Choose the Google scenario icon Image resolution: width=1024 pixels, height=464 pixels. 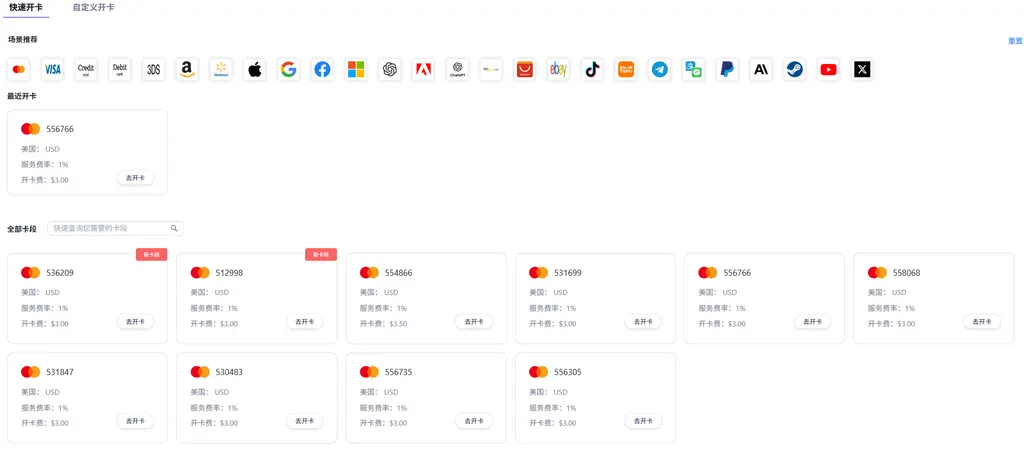(289, 69)
